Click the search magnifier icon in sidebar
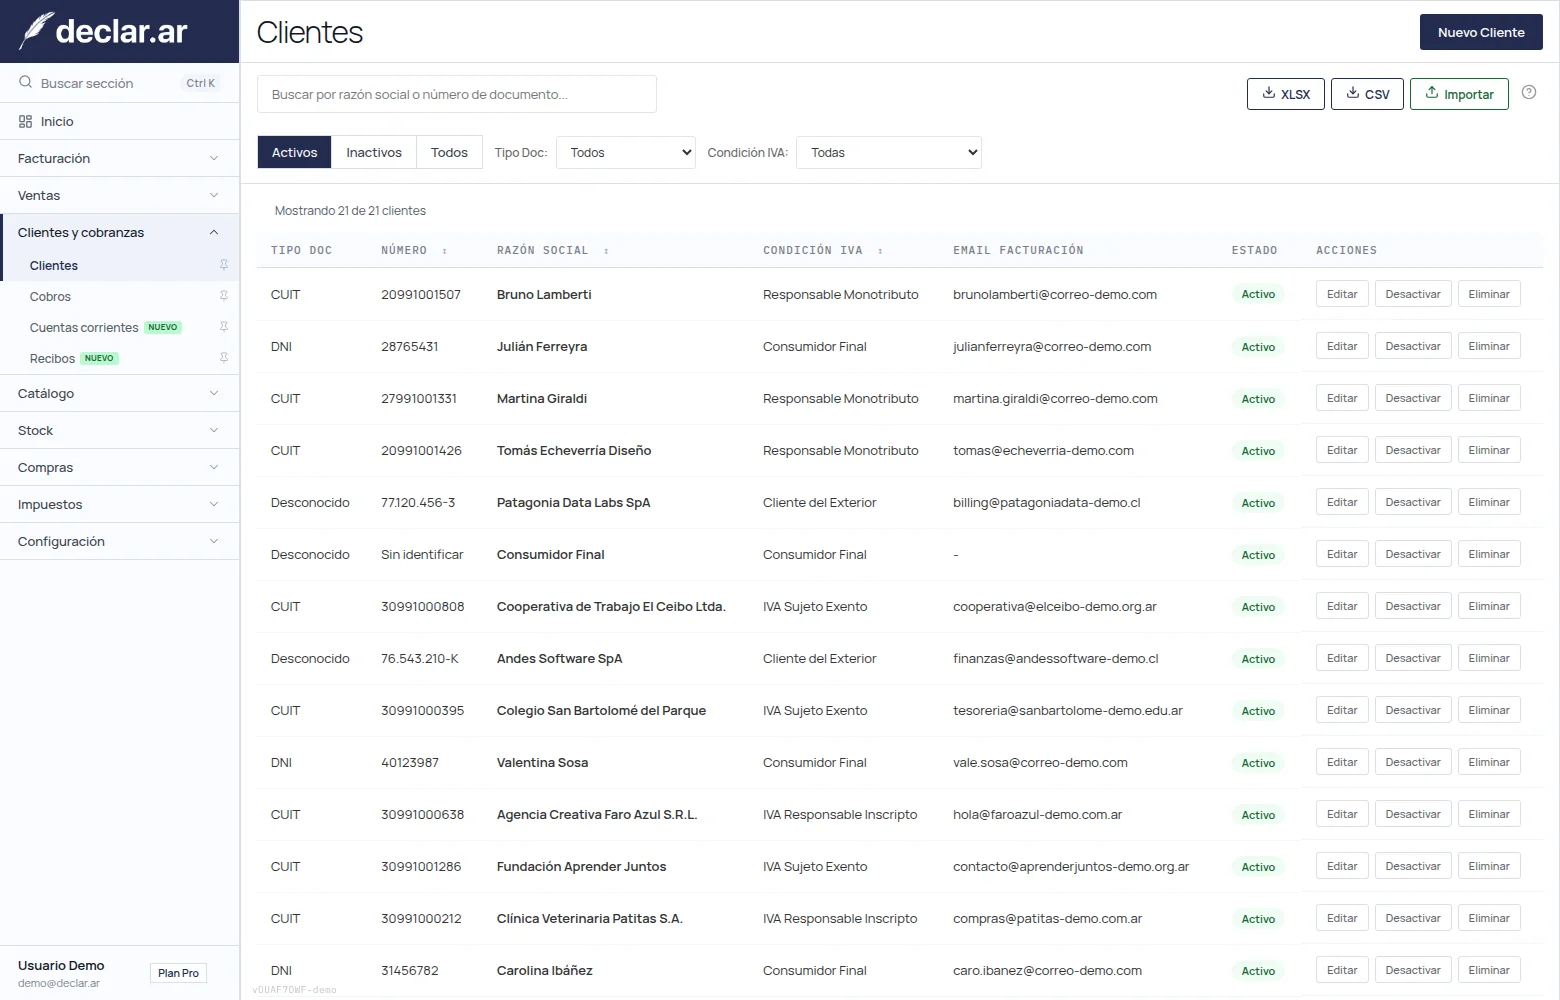 [25, 83]
